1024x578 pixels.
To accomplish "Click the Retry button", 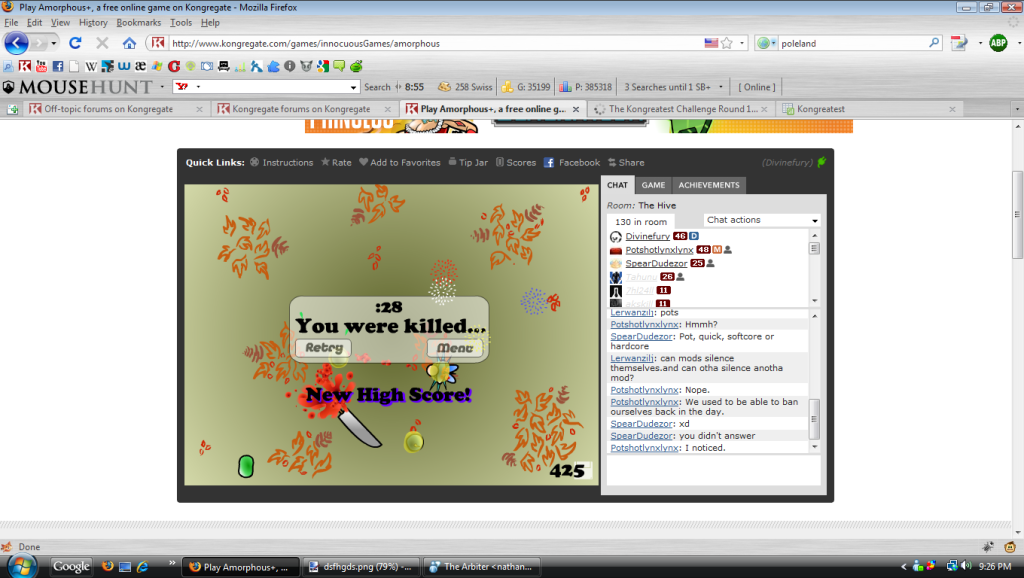I will 324,347.
